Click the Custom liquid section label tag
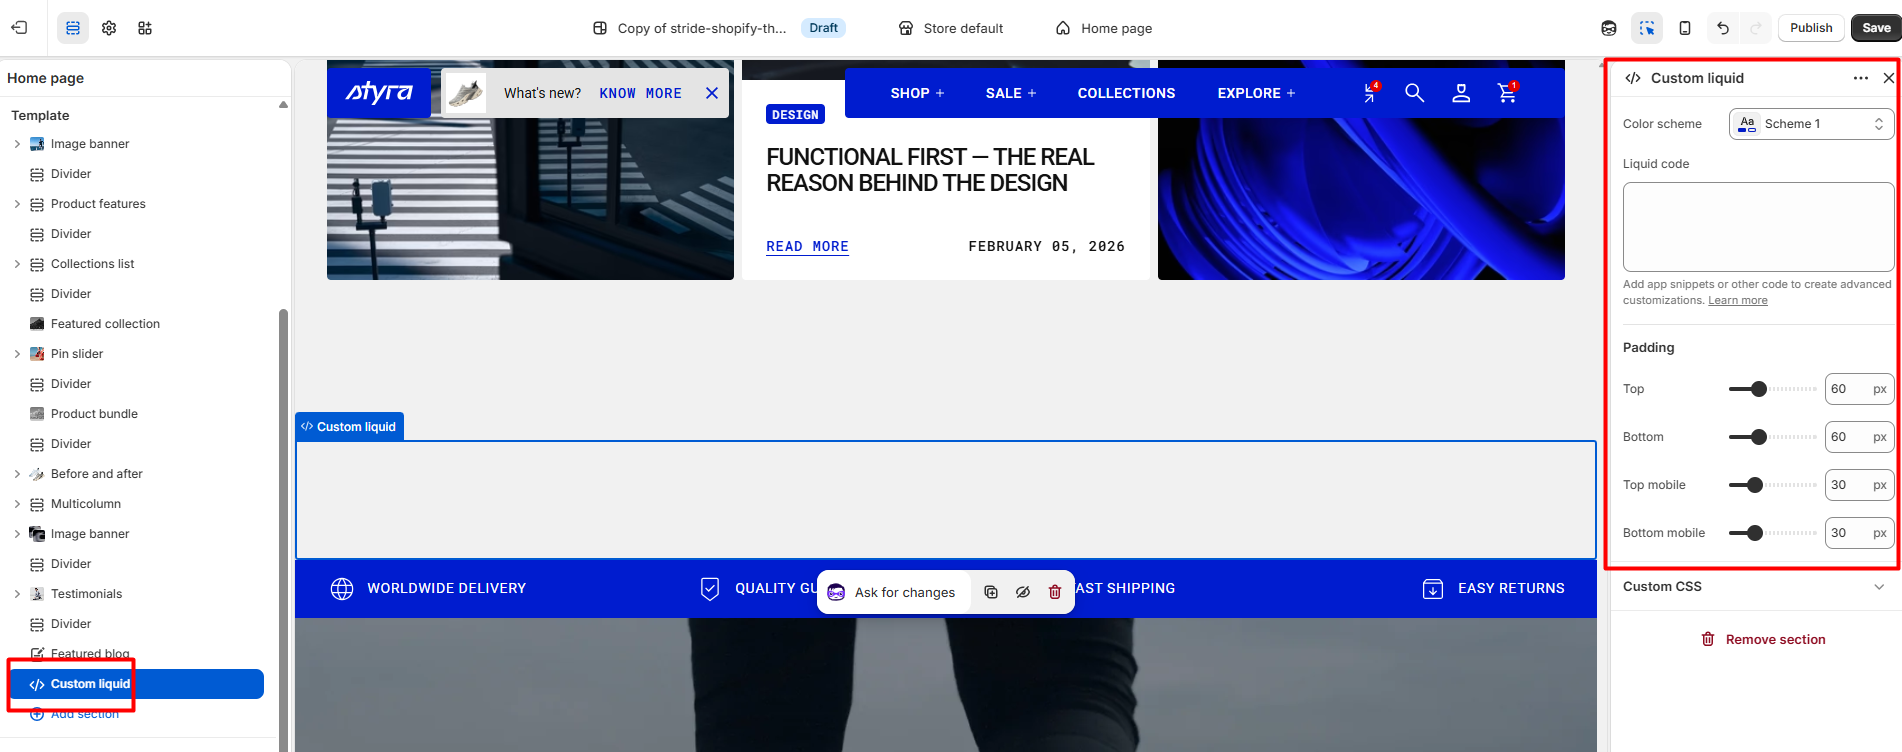 [349, 426]
